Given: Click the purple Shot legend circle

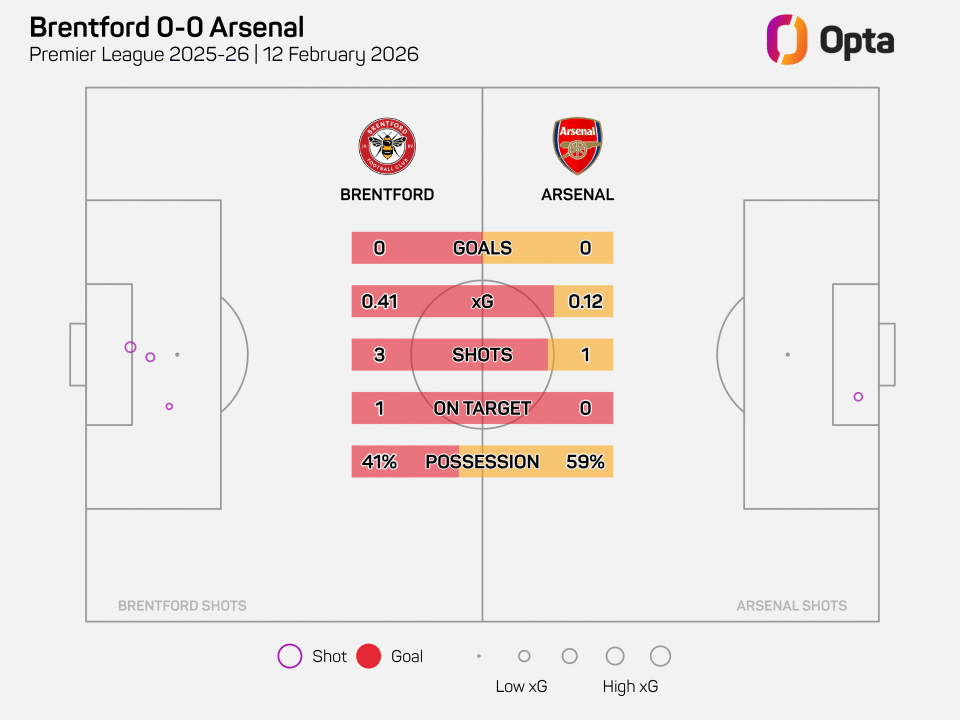Looking at the screenshot, I should pyautogui.click(x=289, y=656).
